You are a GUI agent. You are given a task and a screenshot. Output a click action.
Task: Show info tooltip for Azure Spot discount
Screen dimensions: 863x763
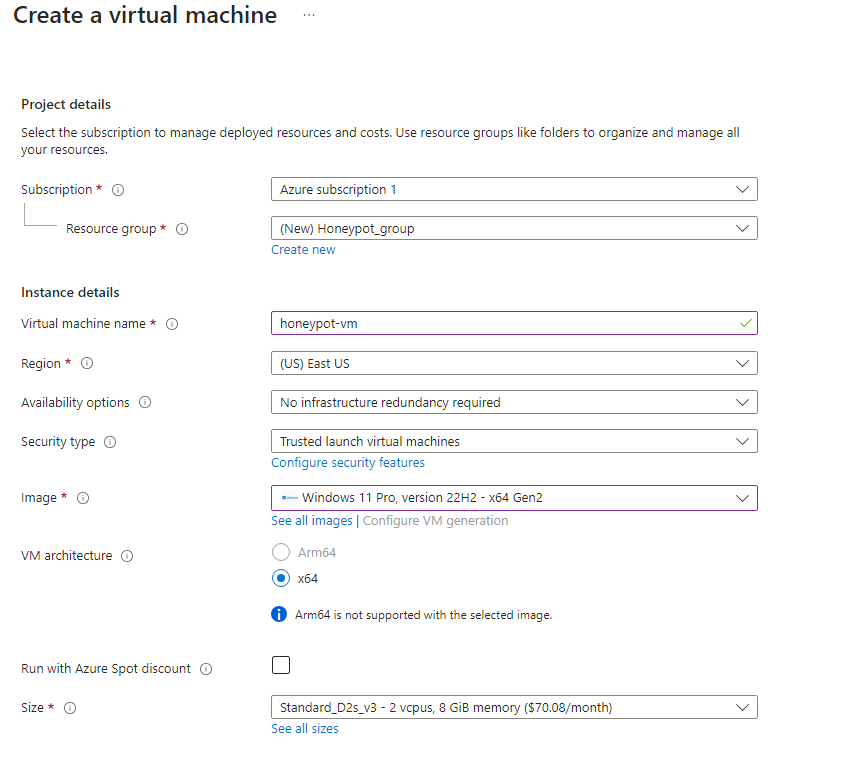[x=206, y=669]
